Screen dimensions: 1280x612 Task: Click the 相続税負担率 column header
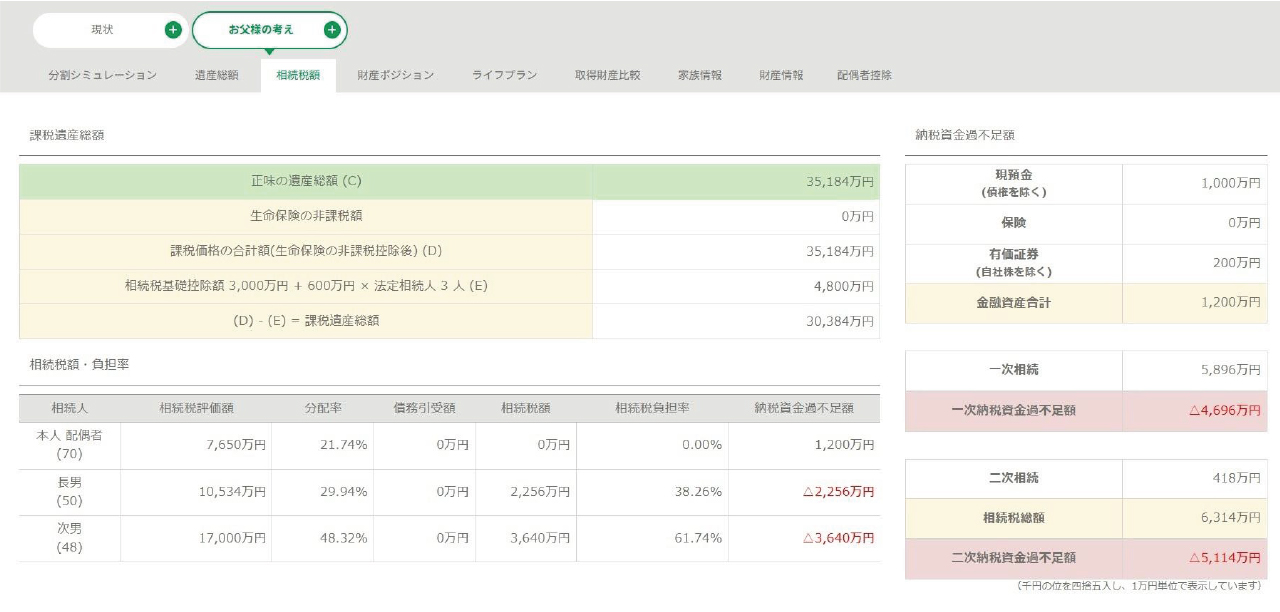coord(652,408)
